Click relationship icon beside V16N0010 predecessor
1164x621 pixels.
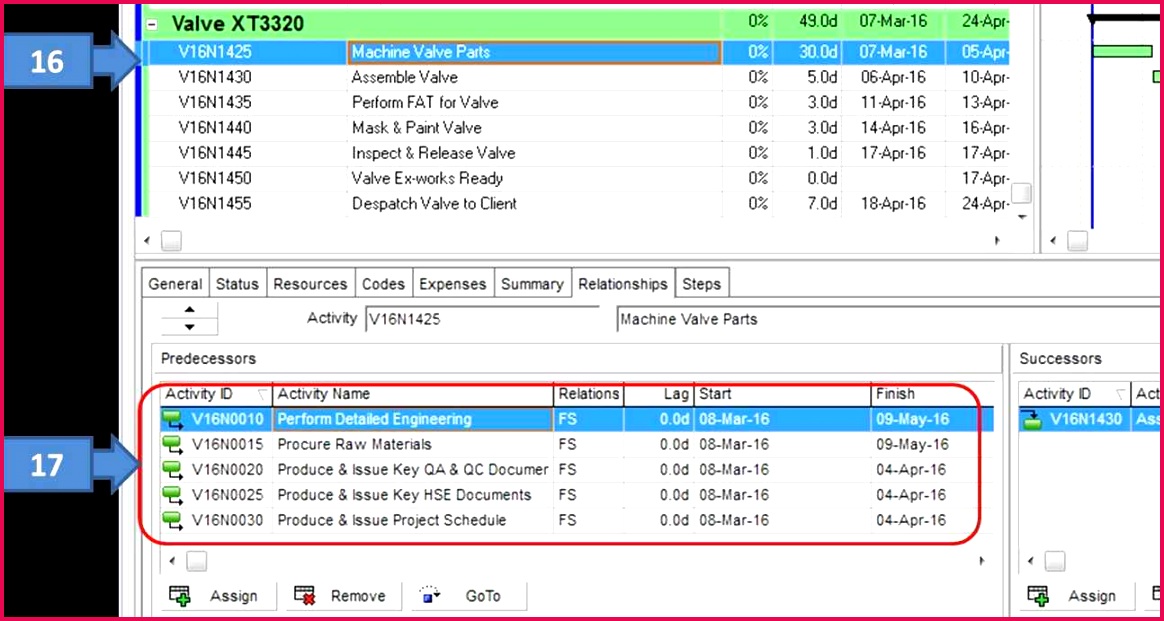coord(174,420)
